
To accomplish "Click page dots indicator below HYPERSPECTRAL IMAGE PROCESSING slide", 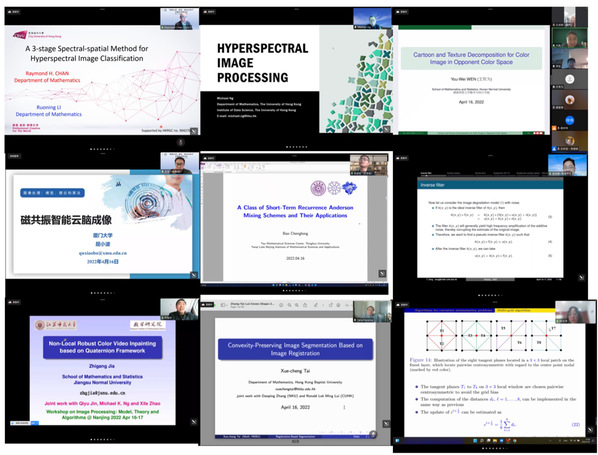I will point(296,147).
